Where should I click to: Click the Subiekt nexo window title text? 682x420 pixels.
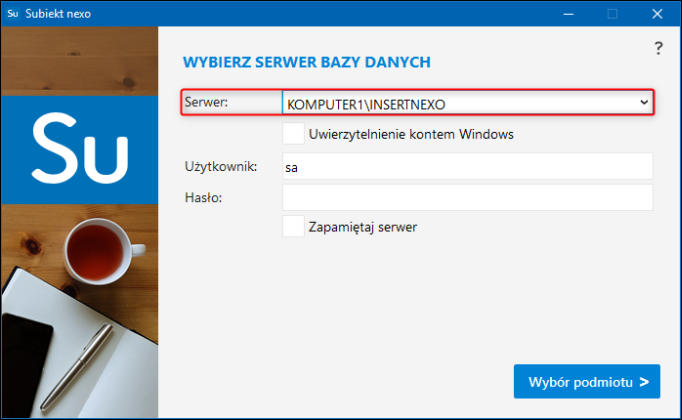pyautogui.click(x=58, y=14)
